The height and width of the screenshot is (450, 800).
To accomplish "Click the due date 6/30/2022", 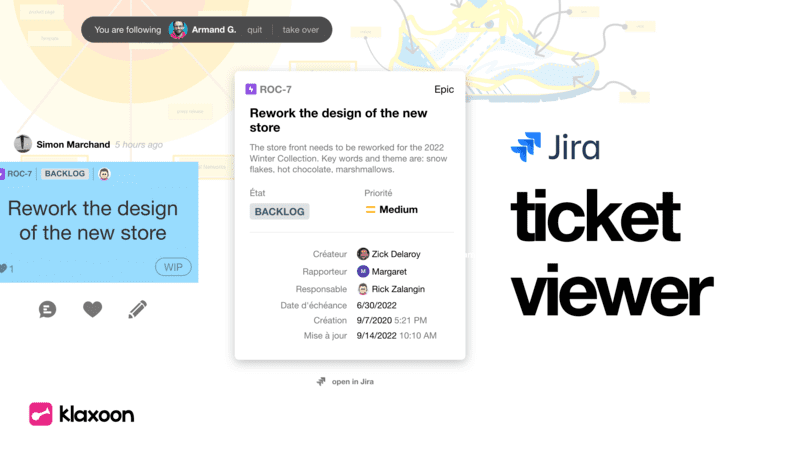I will (377, 305).
